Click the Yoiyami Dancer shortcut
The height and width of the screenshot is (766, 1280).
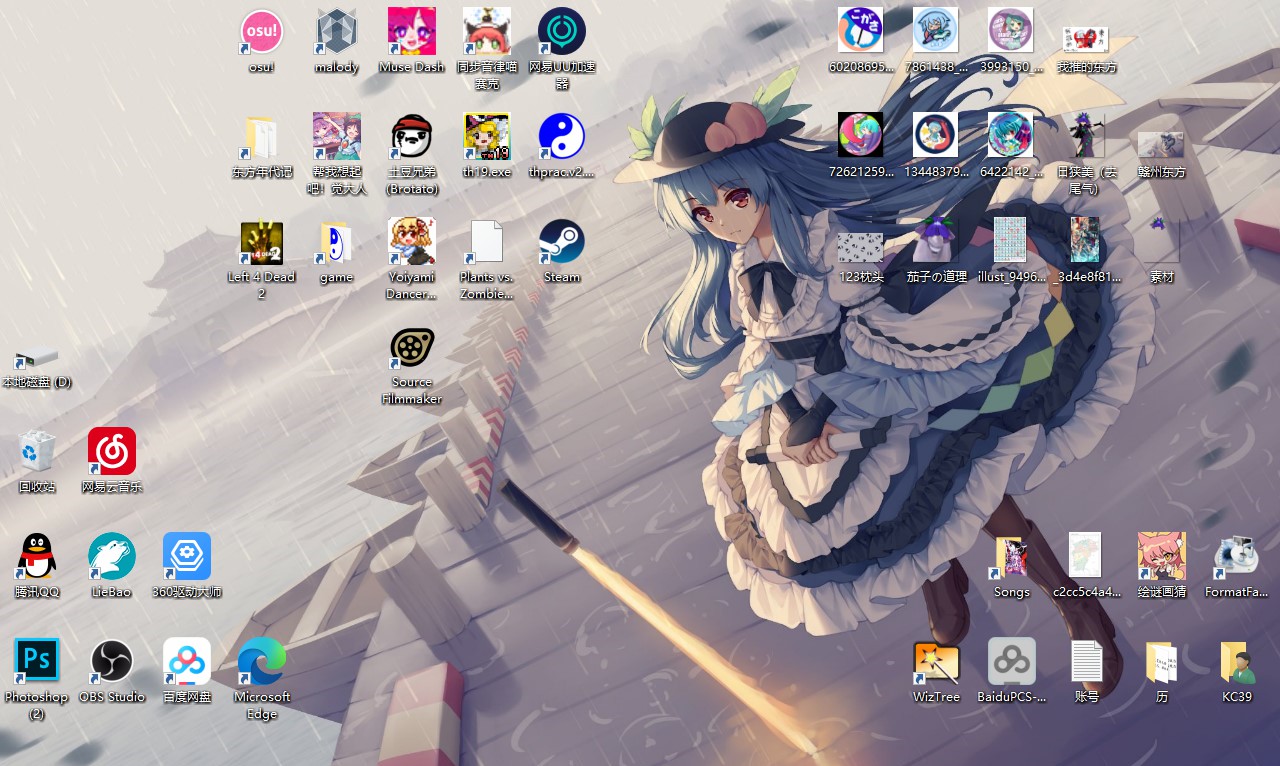pos(411,242)
